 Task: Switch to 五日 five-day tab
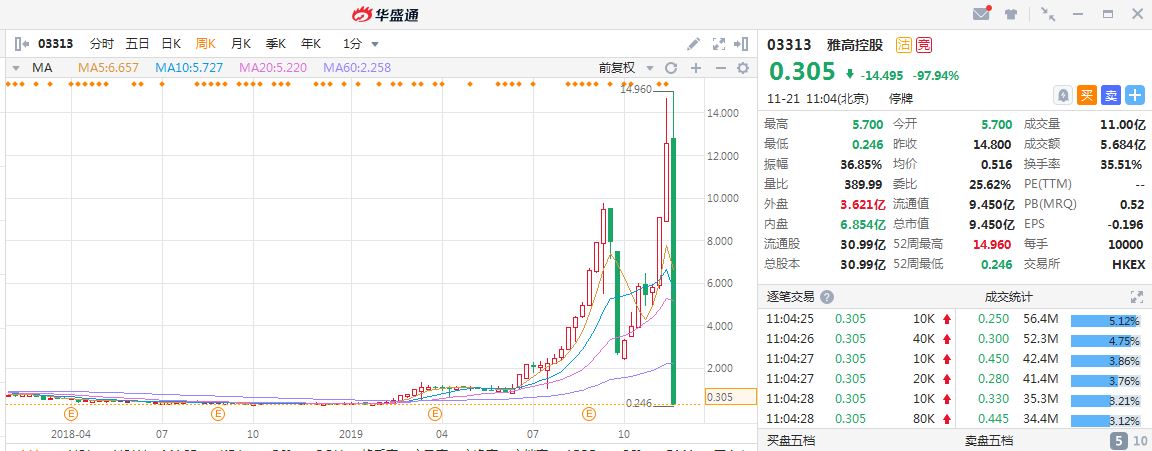(137, 44)
